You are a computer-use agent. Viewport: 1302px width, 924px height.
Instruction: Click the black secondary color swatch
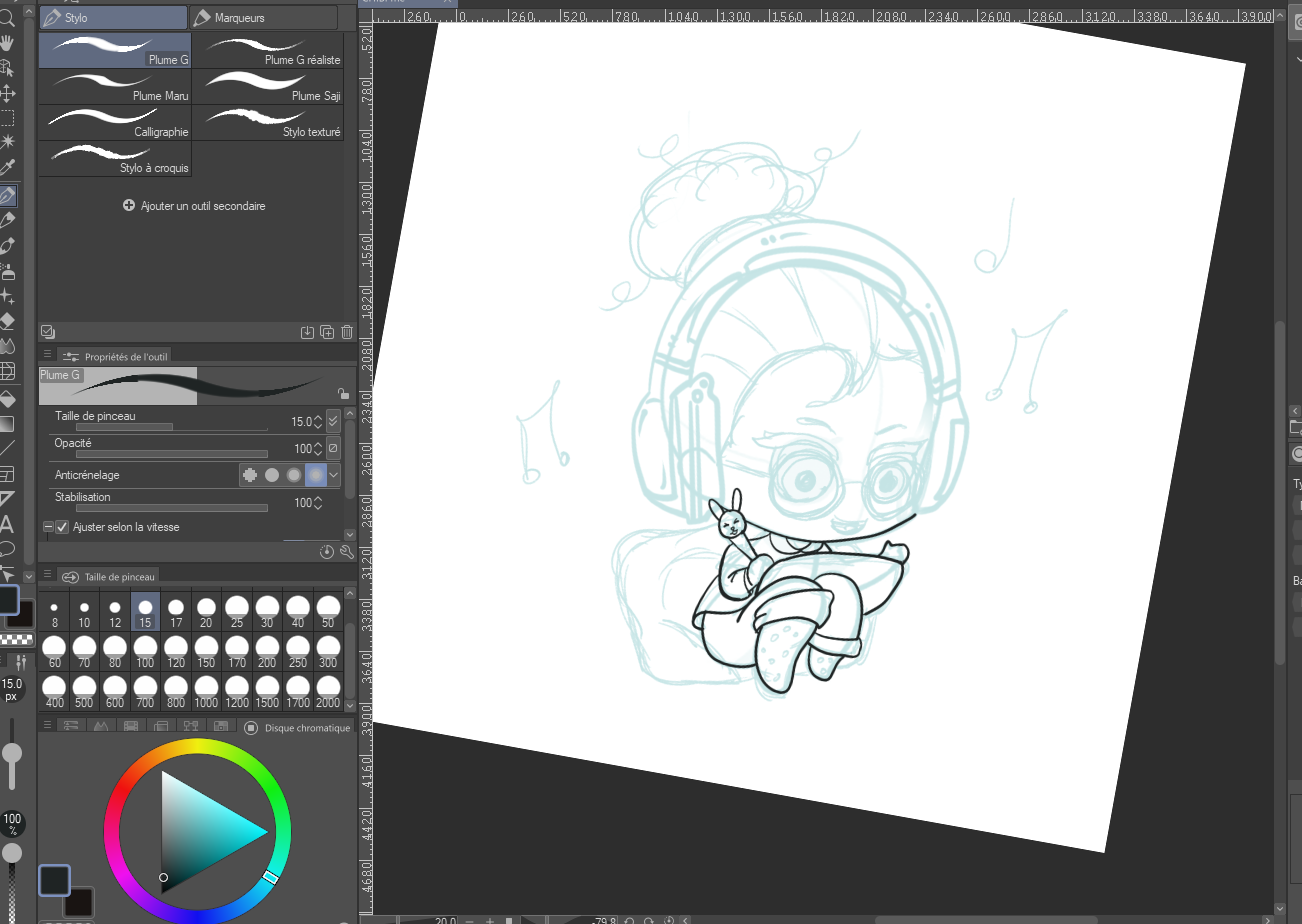78,902
